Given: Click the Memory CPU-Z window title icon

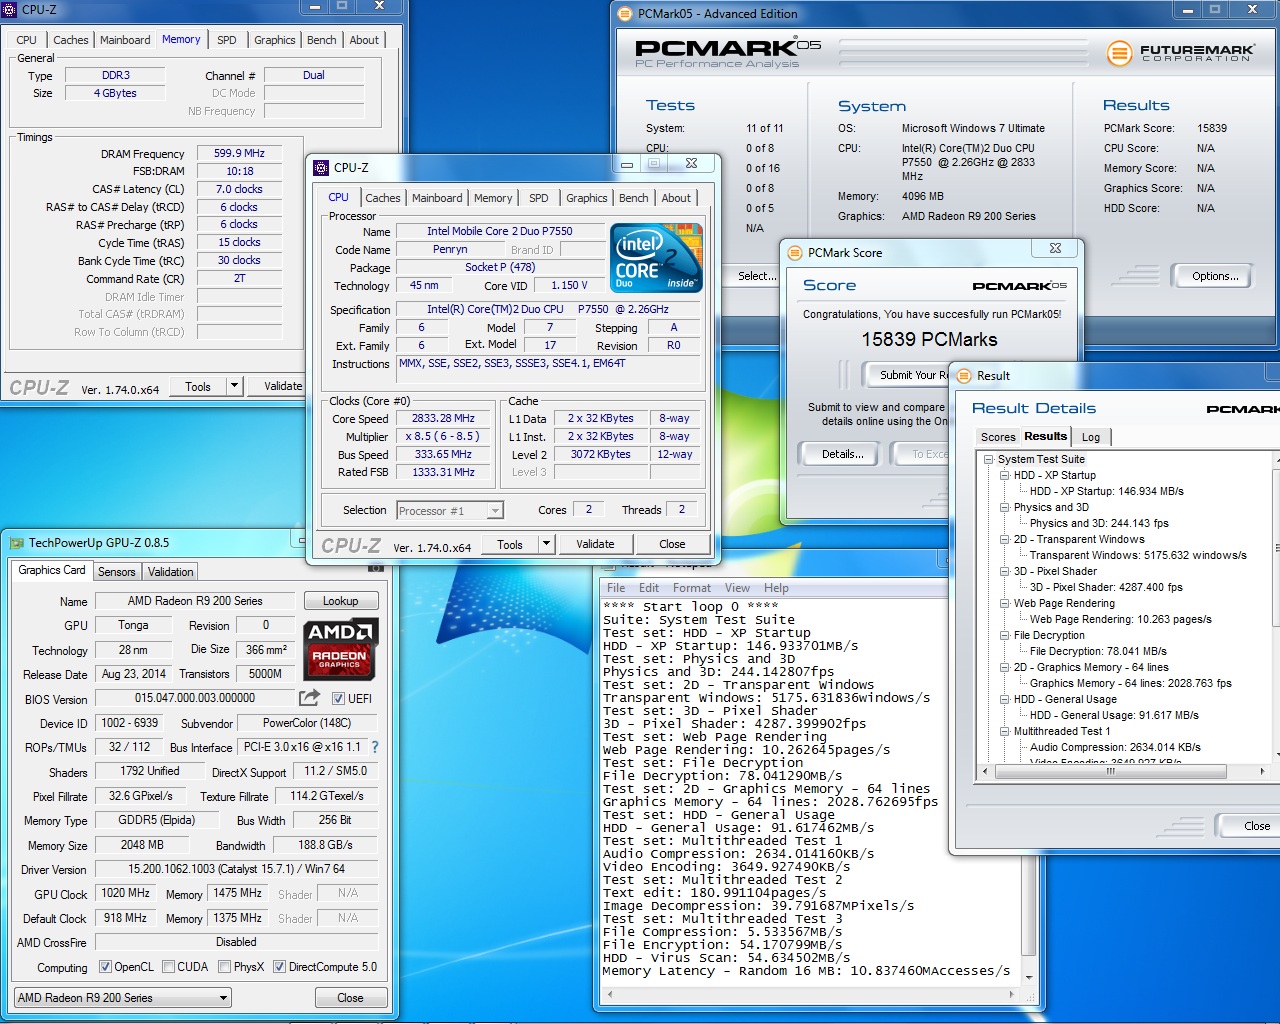Looking at the screenshot, I should click(x=10, y=9).
